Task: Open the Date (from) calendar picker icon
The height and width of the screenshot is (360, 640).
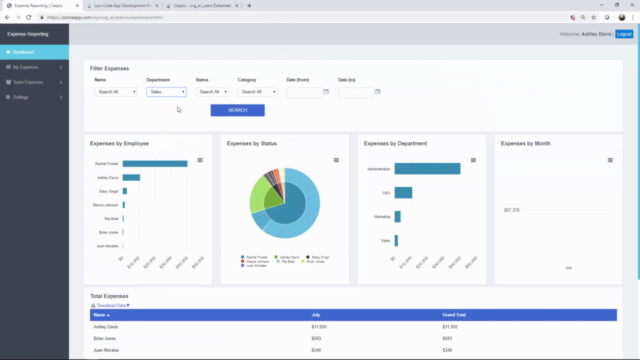Action: (x=326, y=91)
